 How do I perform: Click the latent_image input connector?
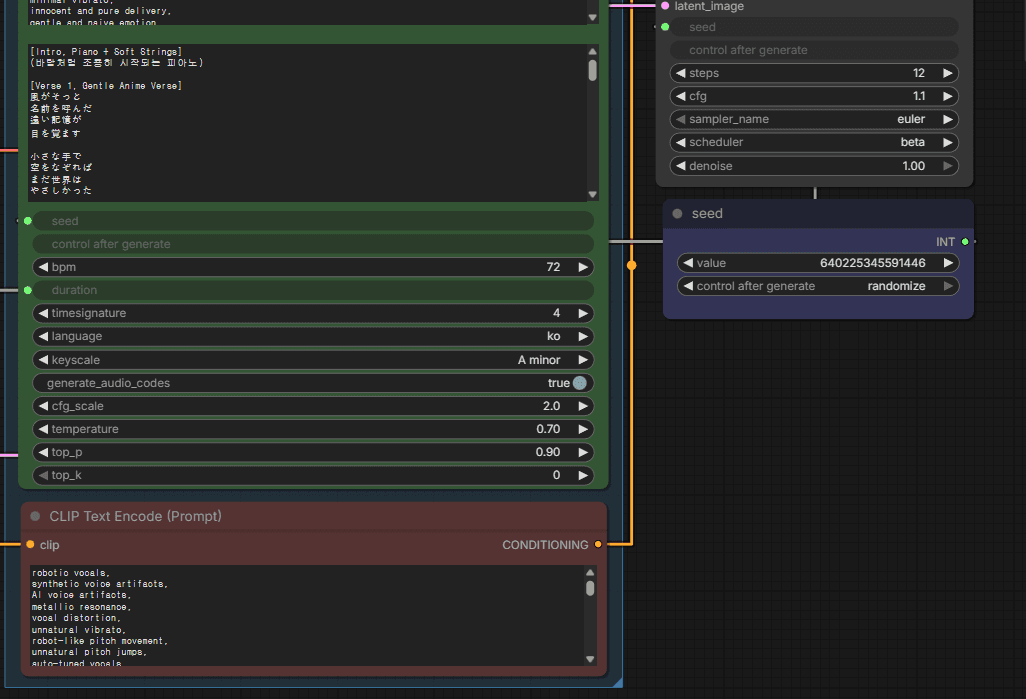(665, 6)
